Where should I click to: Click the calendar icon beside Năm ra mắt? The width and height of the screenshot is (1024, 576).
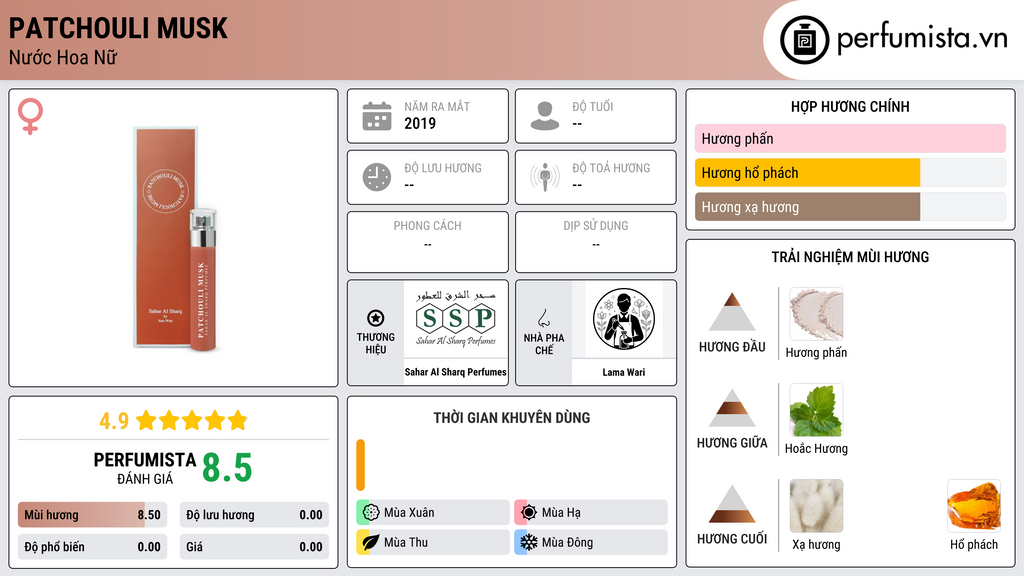377,116
